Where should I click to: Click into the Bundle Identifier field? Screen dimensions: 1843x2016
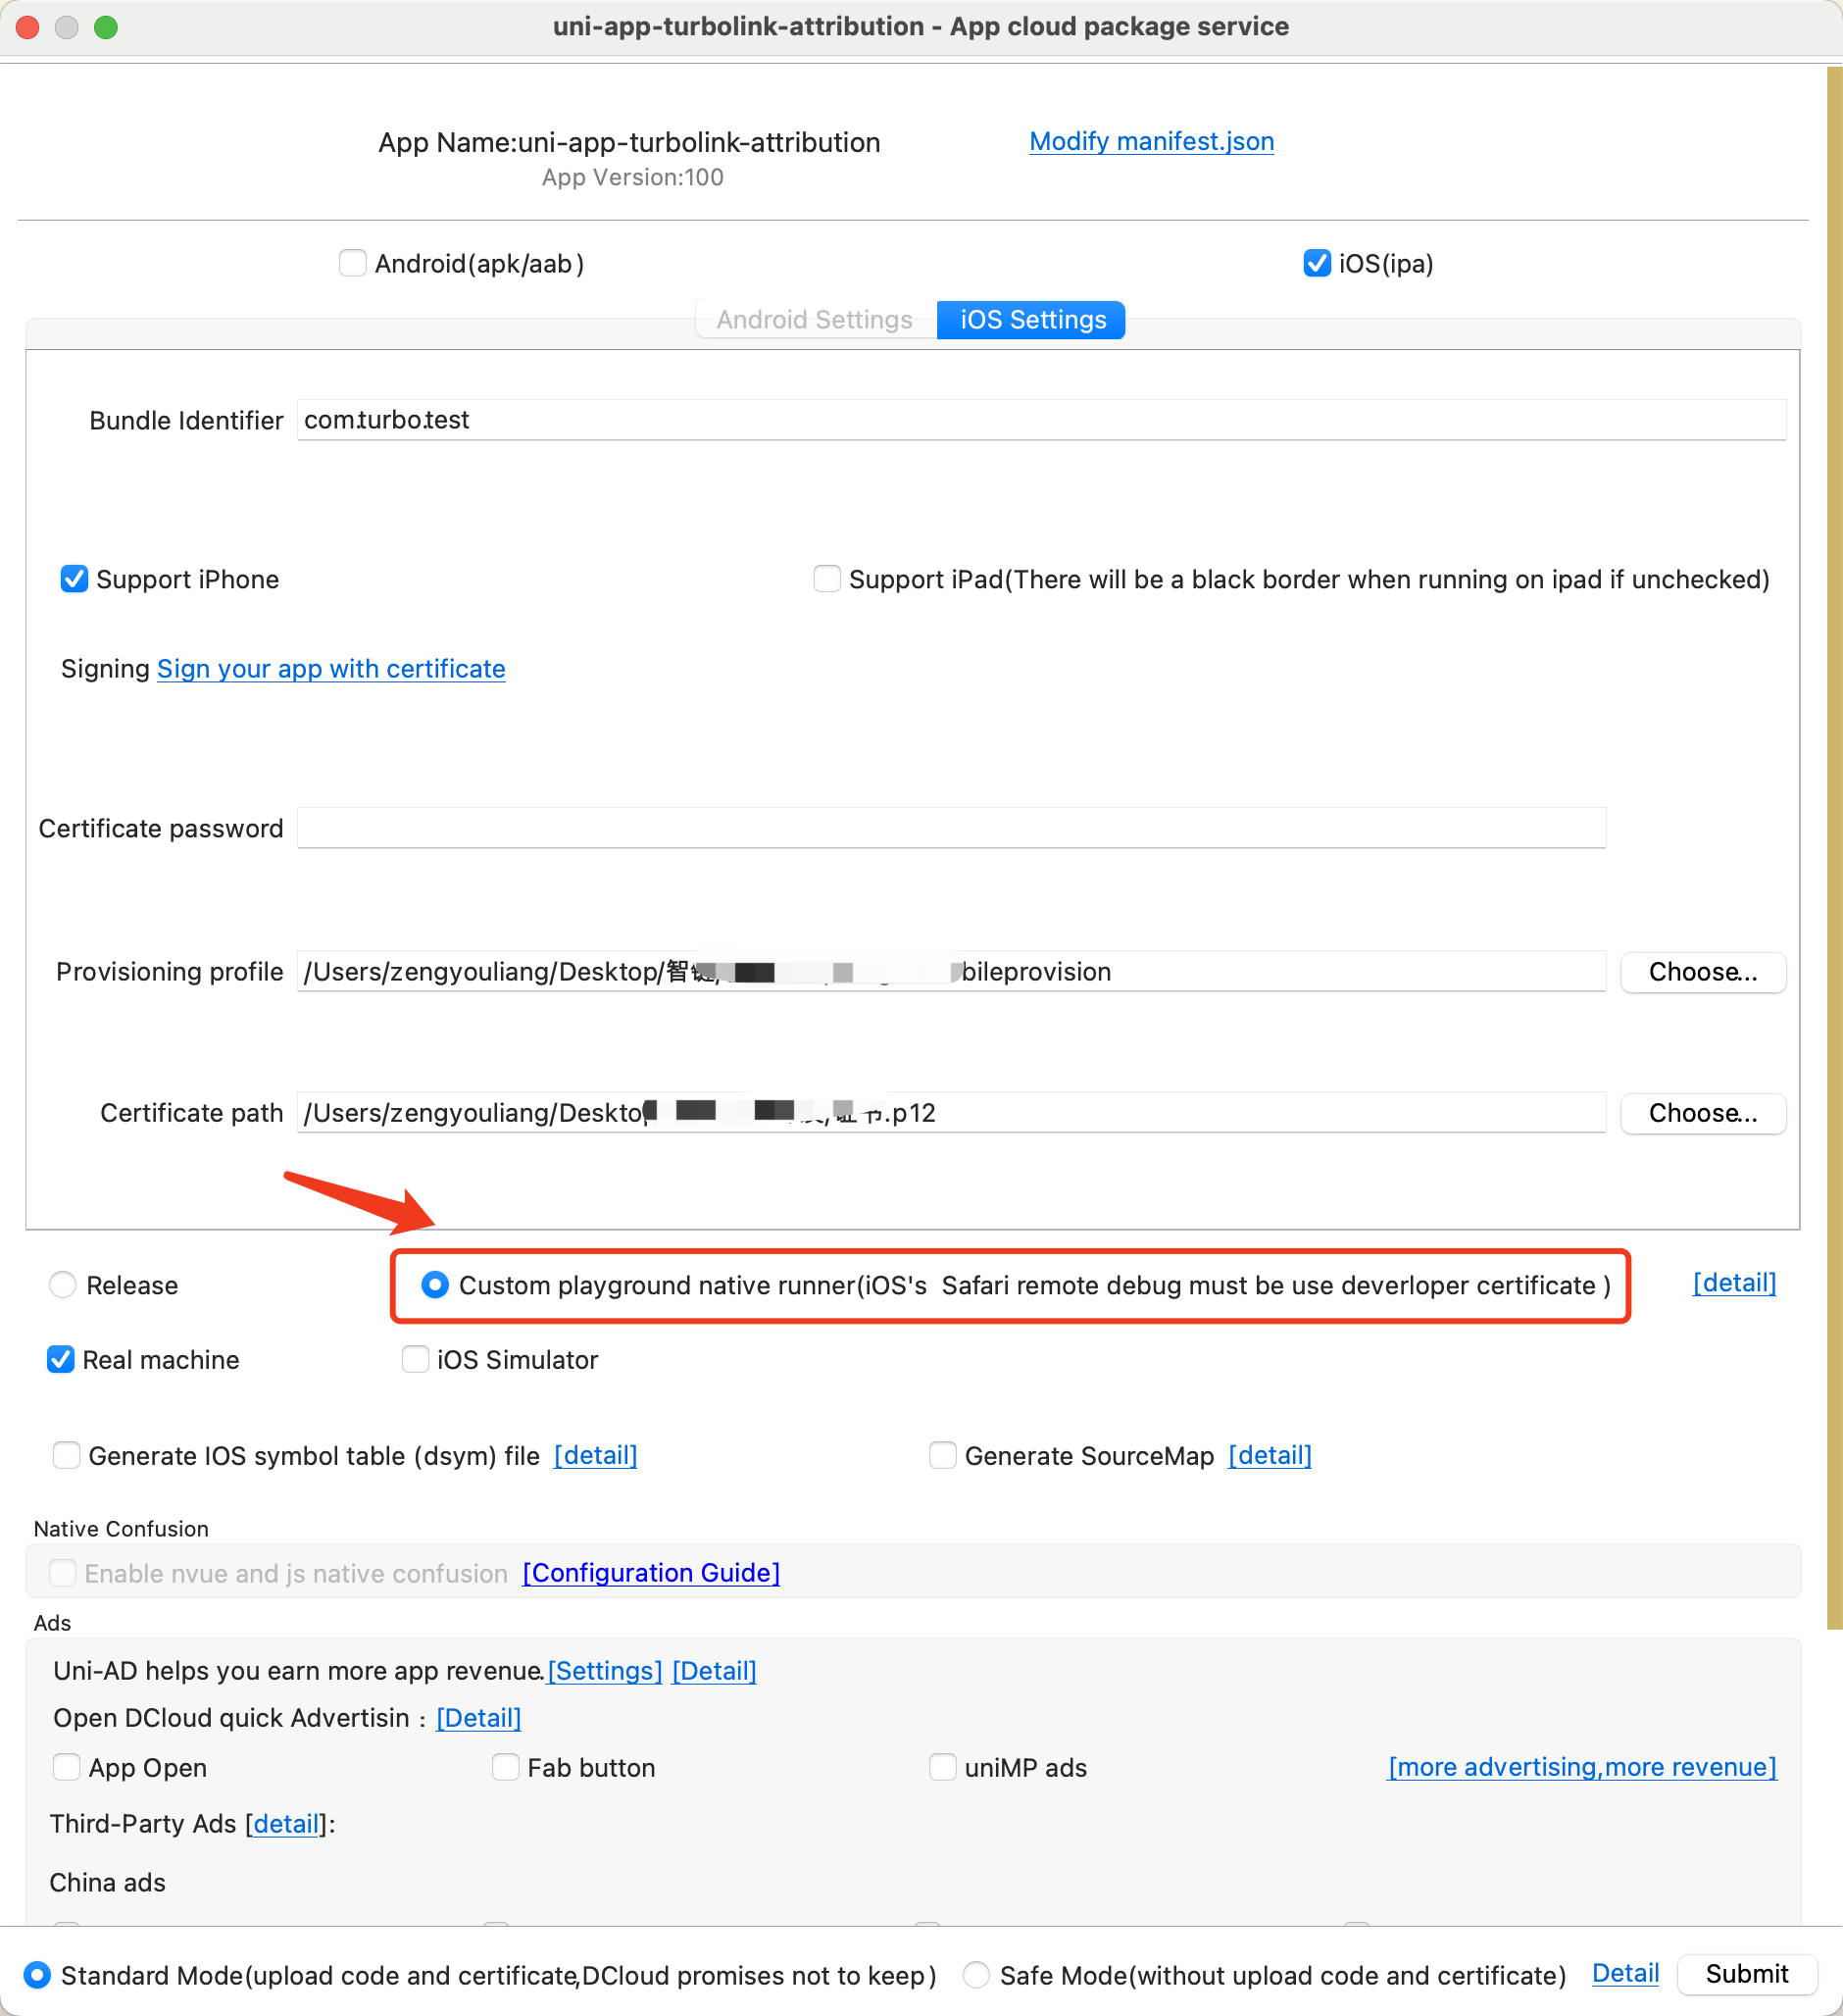[1040, 420]
